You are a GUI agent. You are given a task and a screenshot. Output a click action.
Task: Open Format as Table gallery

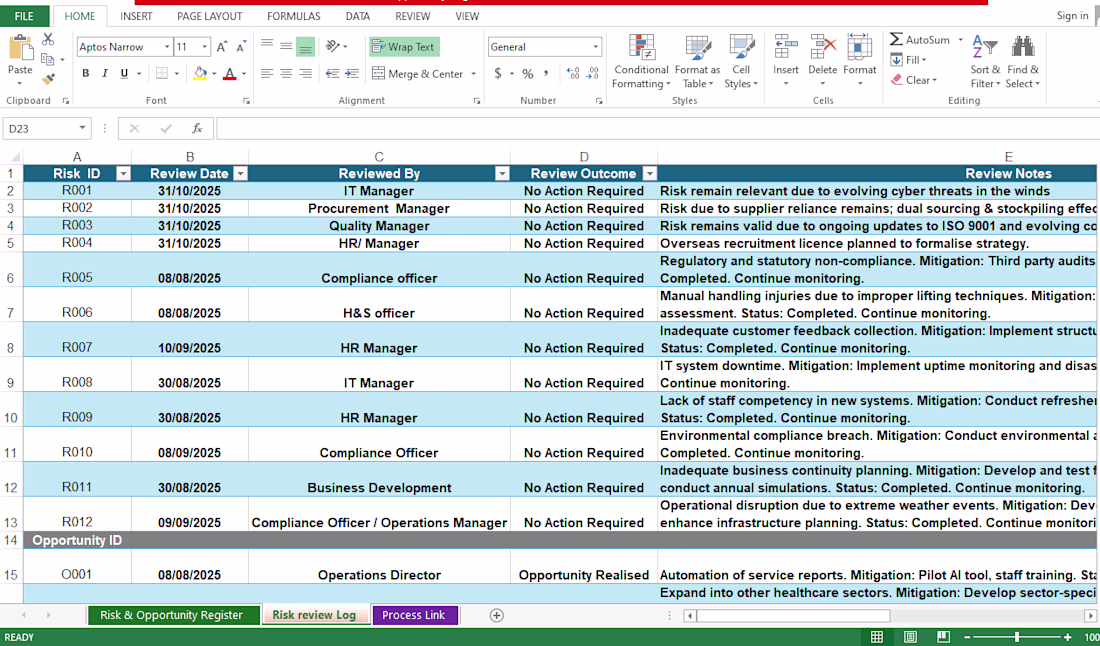pos(697,62)
